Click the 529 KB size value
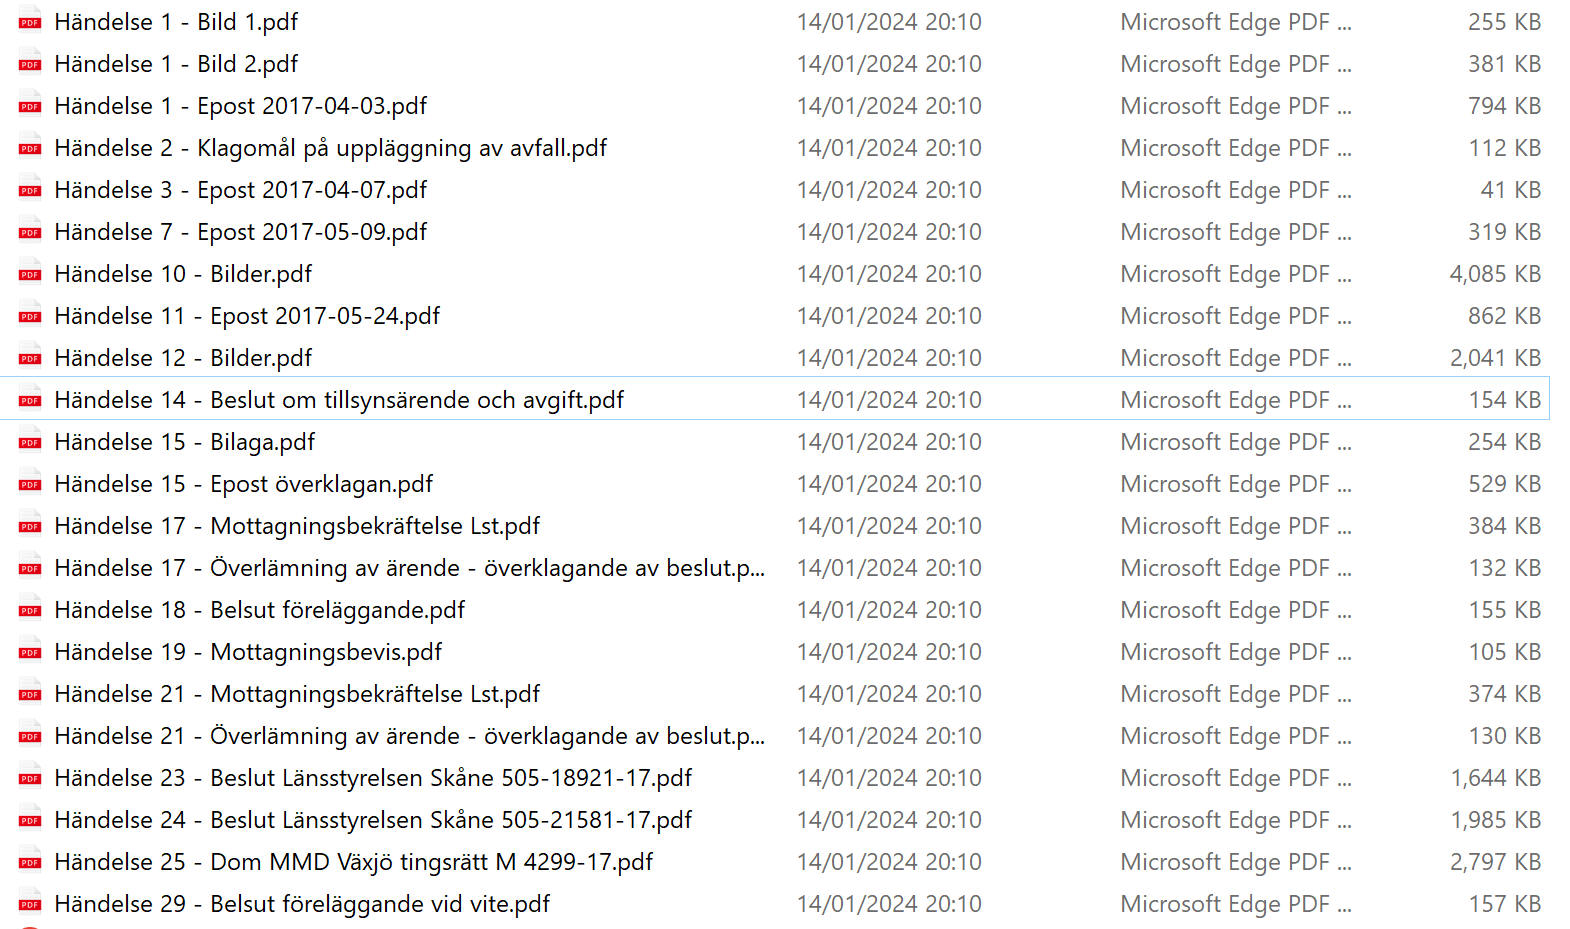The height and width of the screenshot is (929, 1570). (1505, 484)
